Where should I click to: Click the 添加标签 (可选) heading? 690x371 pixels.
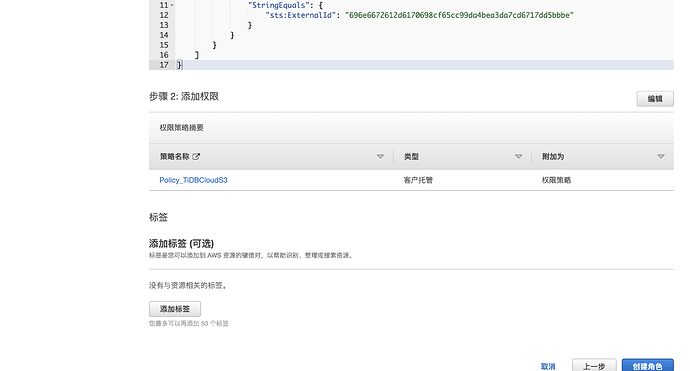[x=181, y=243]
